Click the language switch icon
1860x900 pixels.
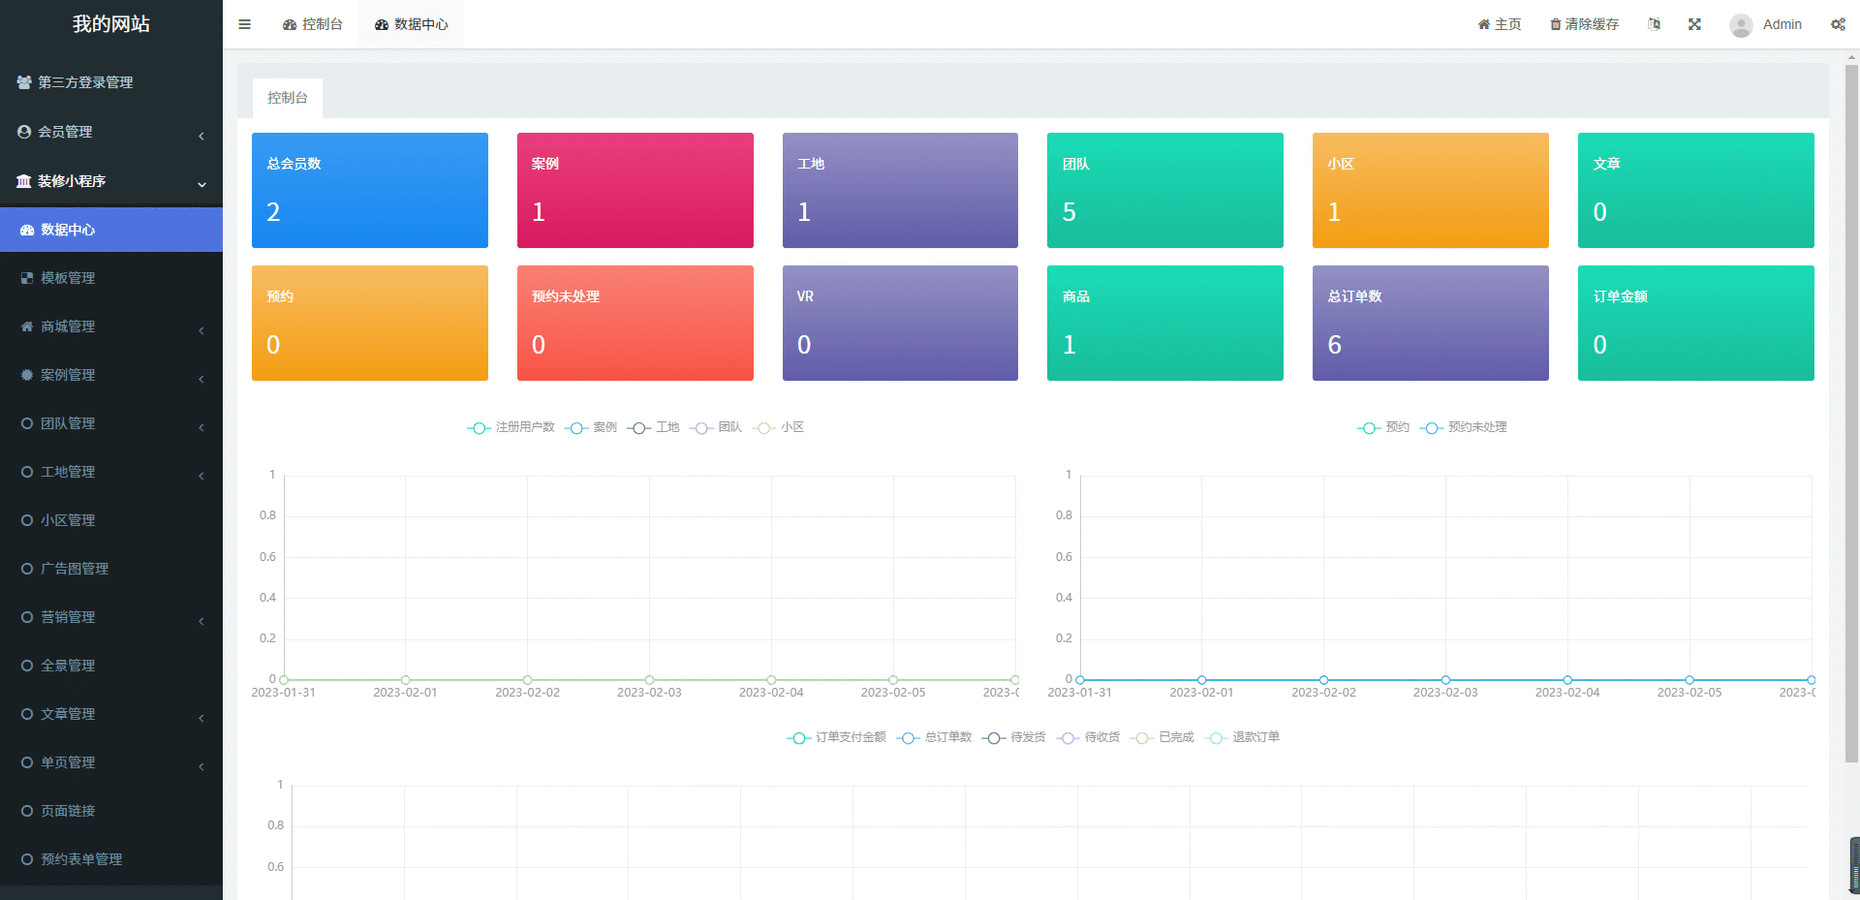(x=1654, y=24)
